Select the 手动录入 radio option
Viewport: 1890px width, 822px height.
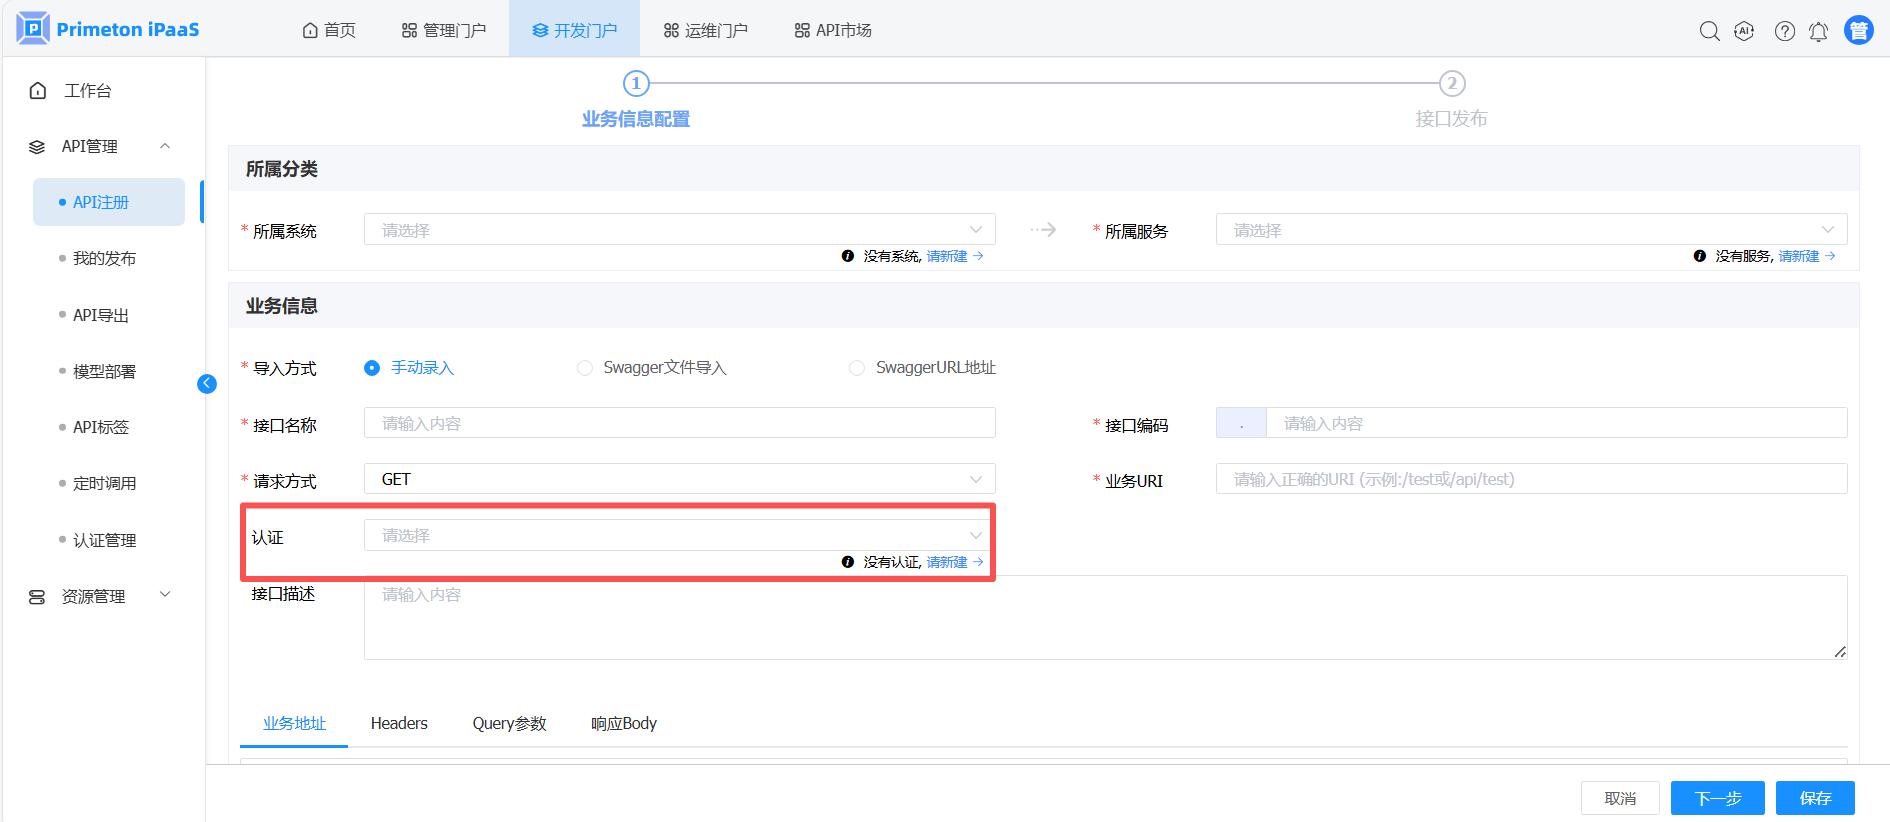pyautogui.click(x=372, y=368)
